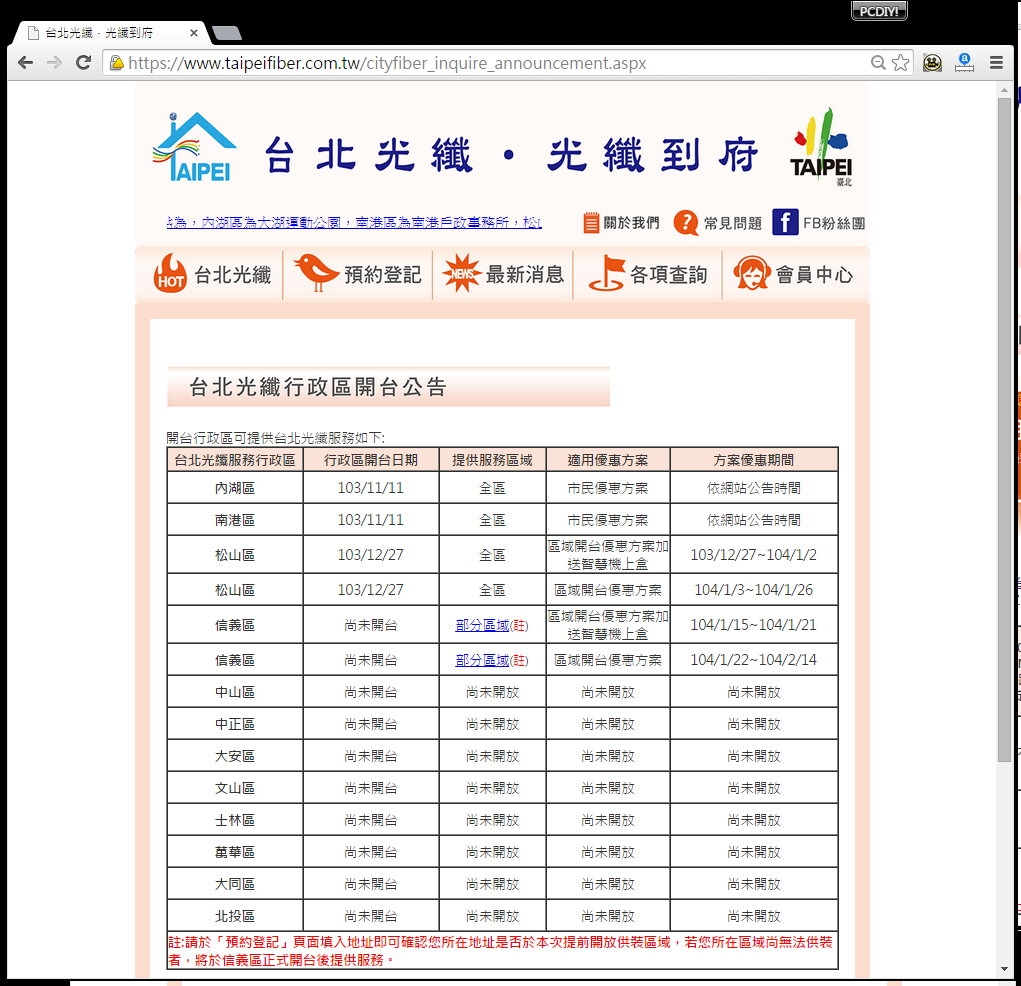Open the Chrome hamburger menu
The width and height of the screenshot is (1021, 986).
[x=996, y=63]
